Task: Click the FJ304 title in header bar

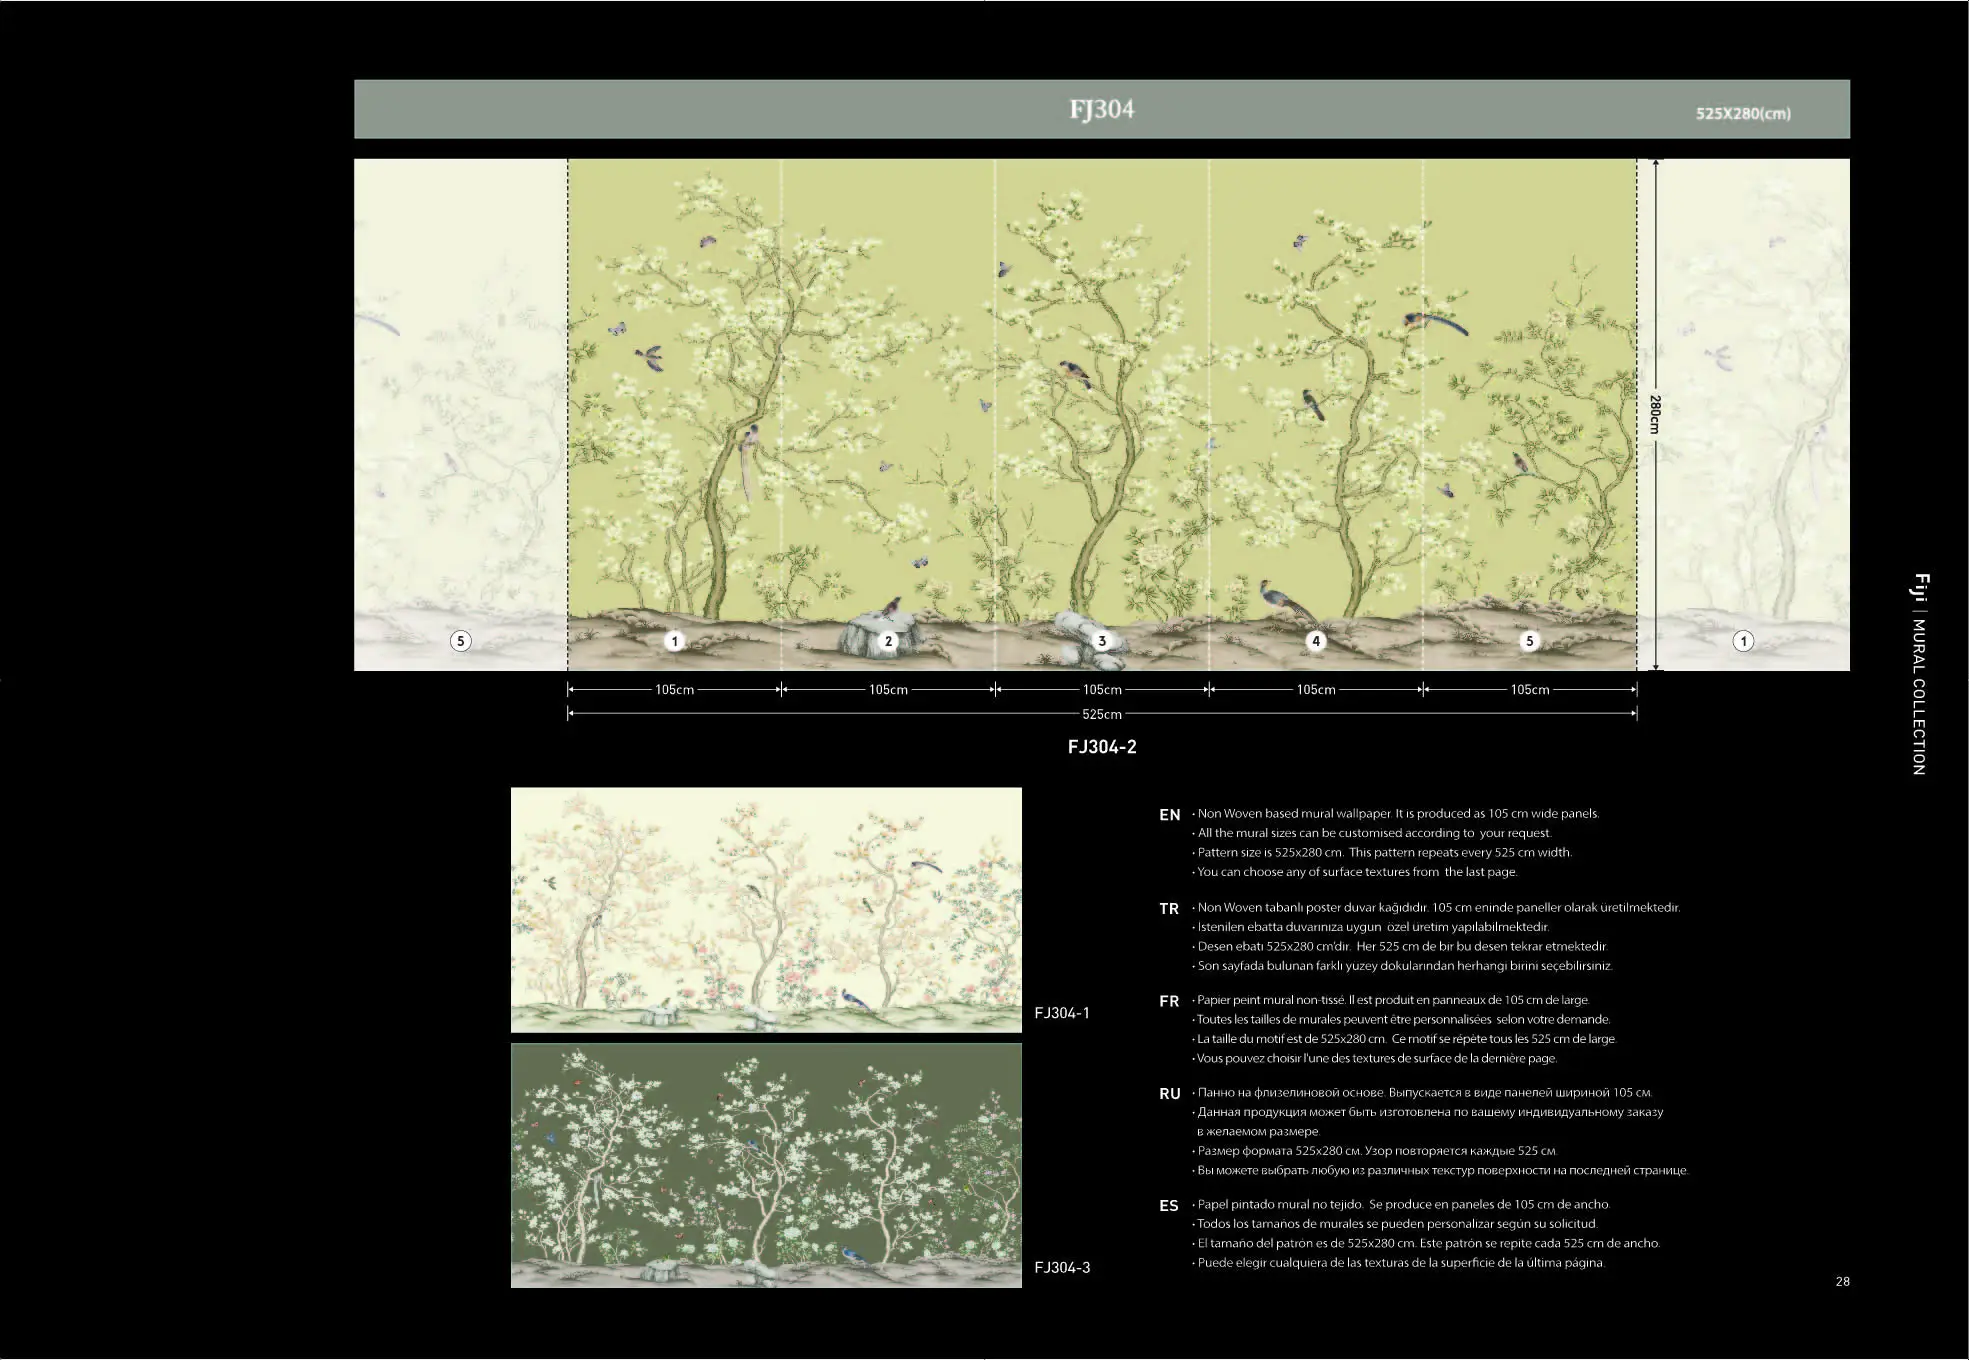Action: pos(1101,109)
